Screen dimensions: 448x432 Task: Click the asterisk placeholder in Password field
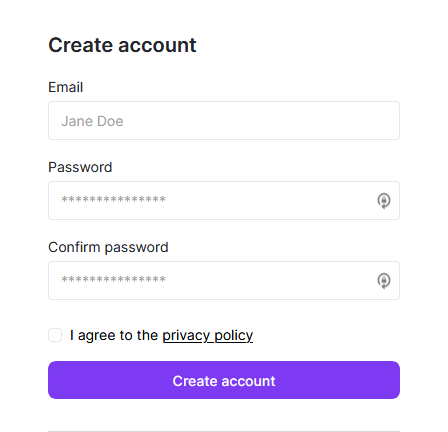point(113,200)
